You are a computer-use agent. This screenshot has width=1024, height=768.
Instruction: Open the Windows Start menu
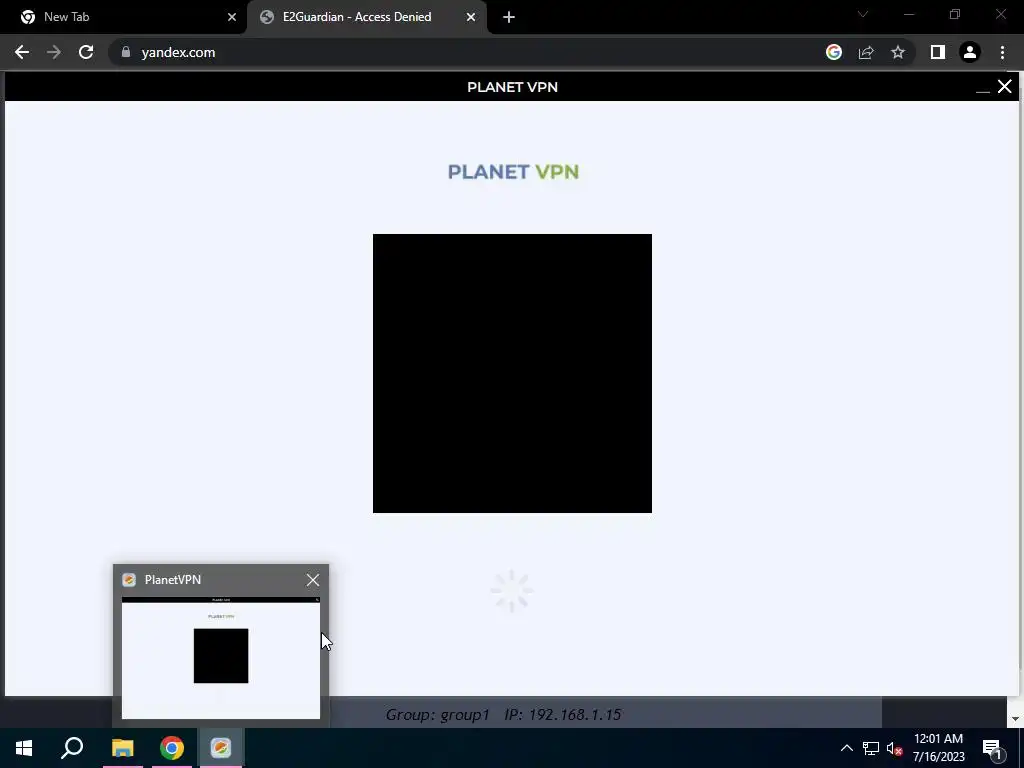coord(24,748)
